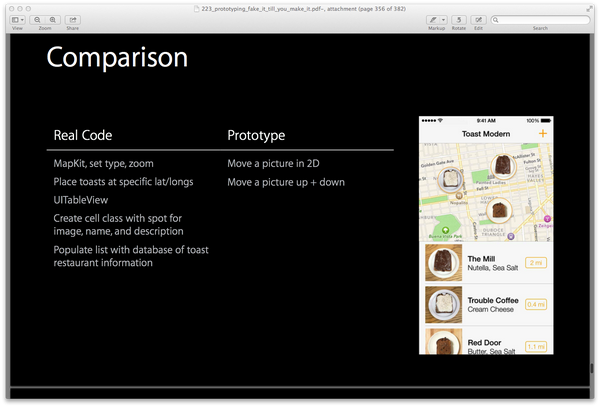Image resolution: width=600 pixels, height=407 pixels.
Task: Click the 2 mi distance badge
Action: coord(536,263)
